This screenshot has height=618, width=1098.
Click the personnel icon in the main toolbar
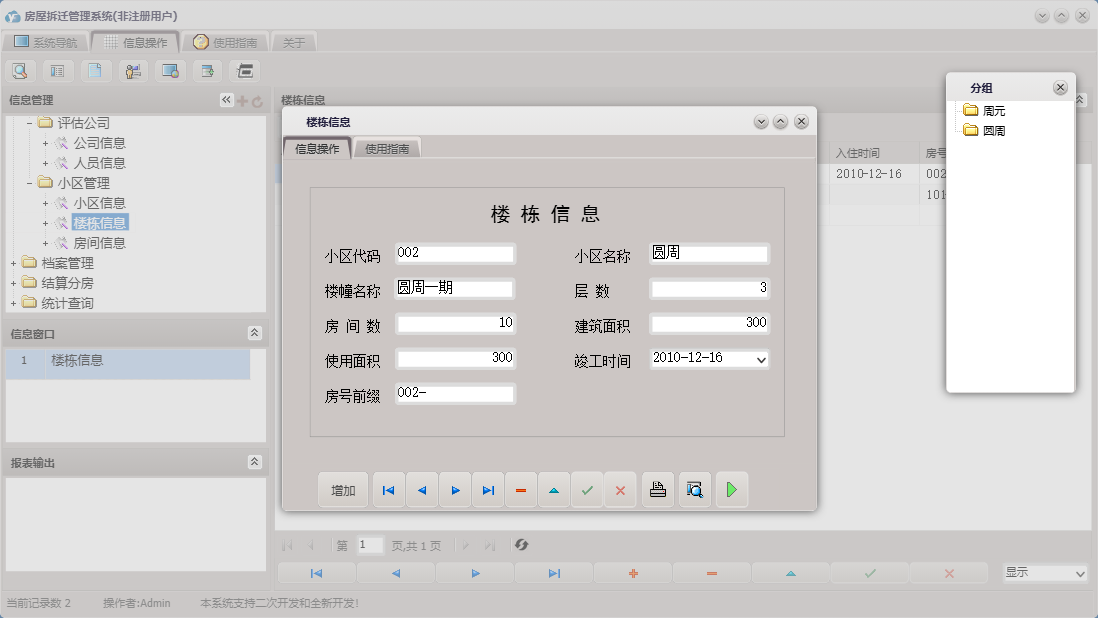(134, 71)
